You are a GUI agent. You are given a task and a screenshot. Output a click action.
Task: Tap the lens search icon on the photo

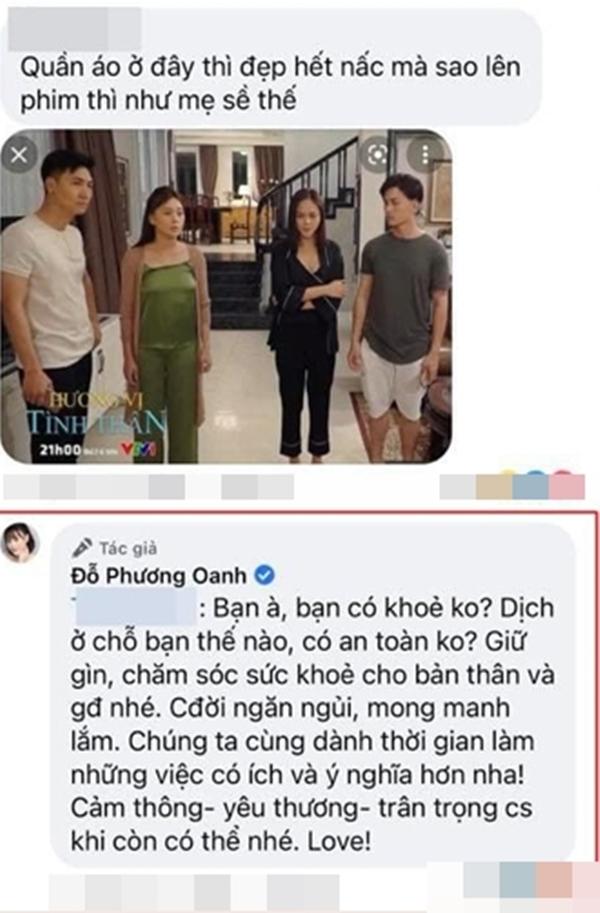coord(376,155)
